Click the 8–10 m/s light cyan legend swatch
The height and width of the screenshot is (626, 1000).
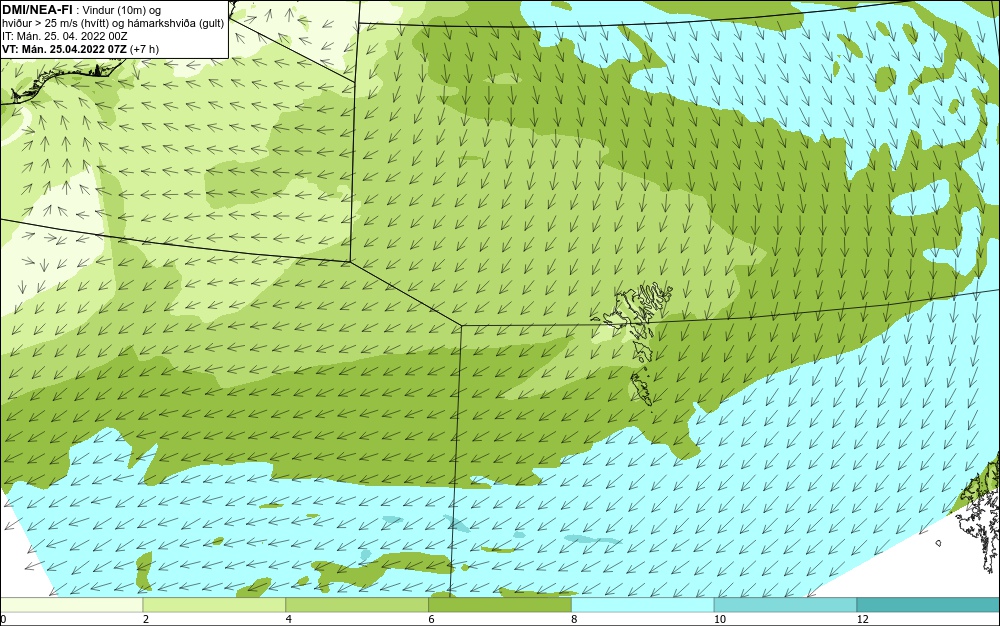coord(643,605)
